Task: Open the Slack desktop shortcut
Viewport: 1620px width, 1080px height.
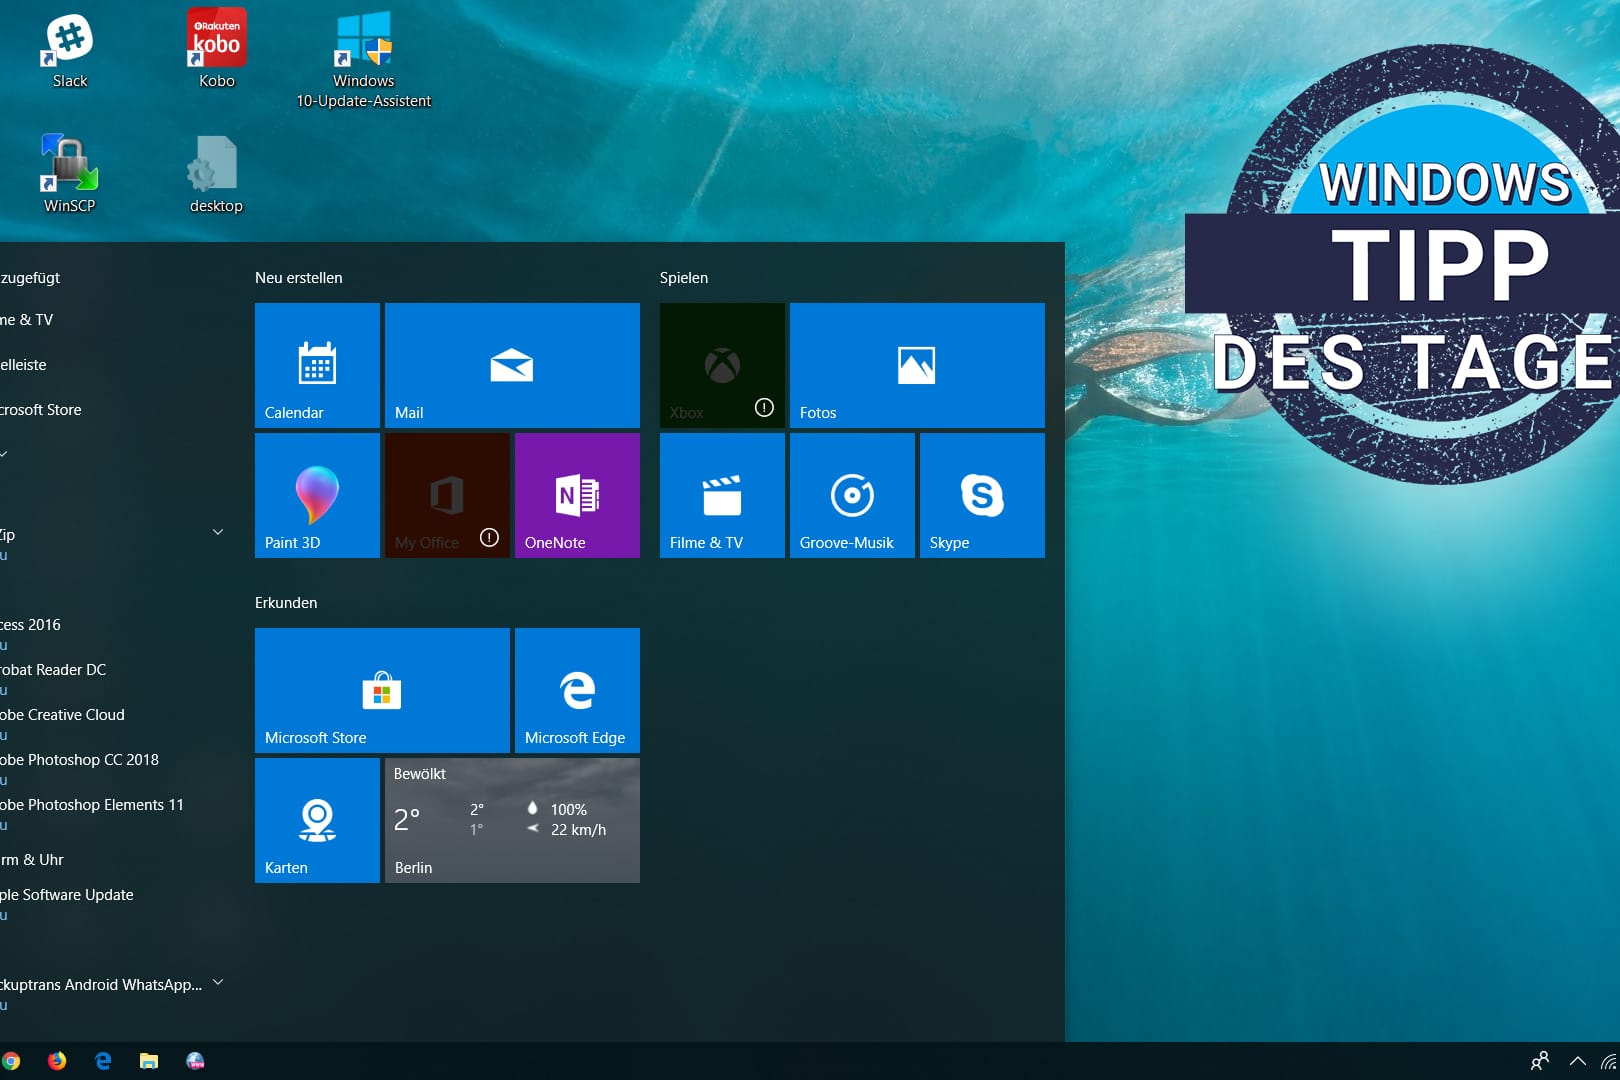Action: pos(70,50)
